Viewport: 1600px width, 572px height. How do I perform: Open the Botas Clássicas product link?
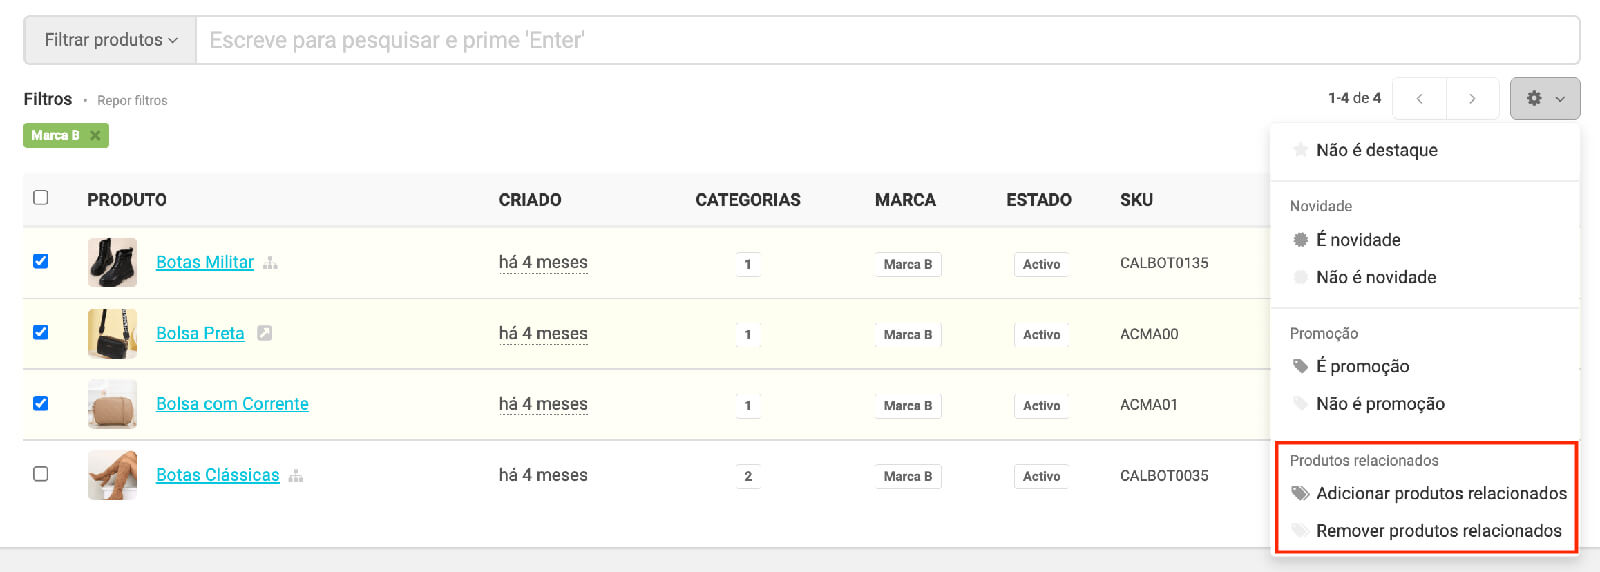[218, 475]
